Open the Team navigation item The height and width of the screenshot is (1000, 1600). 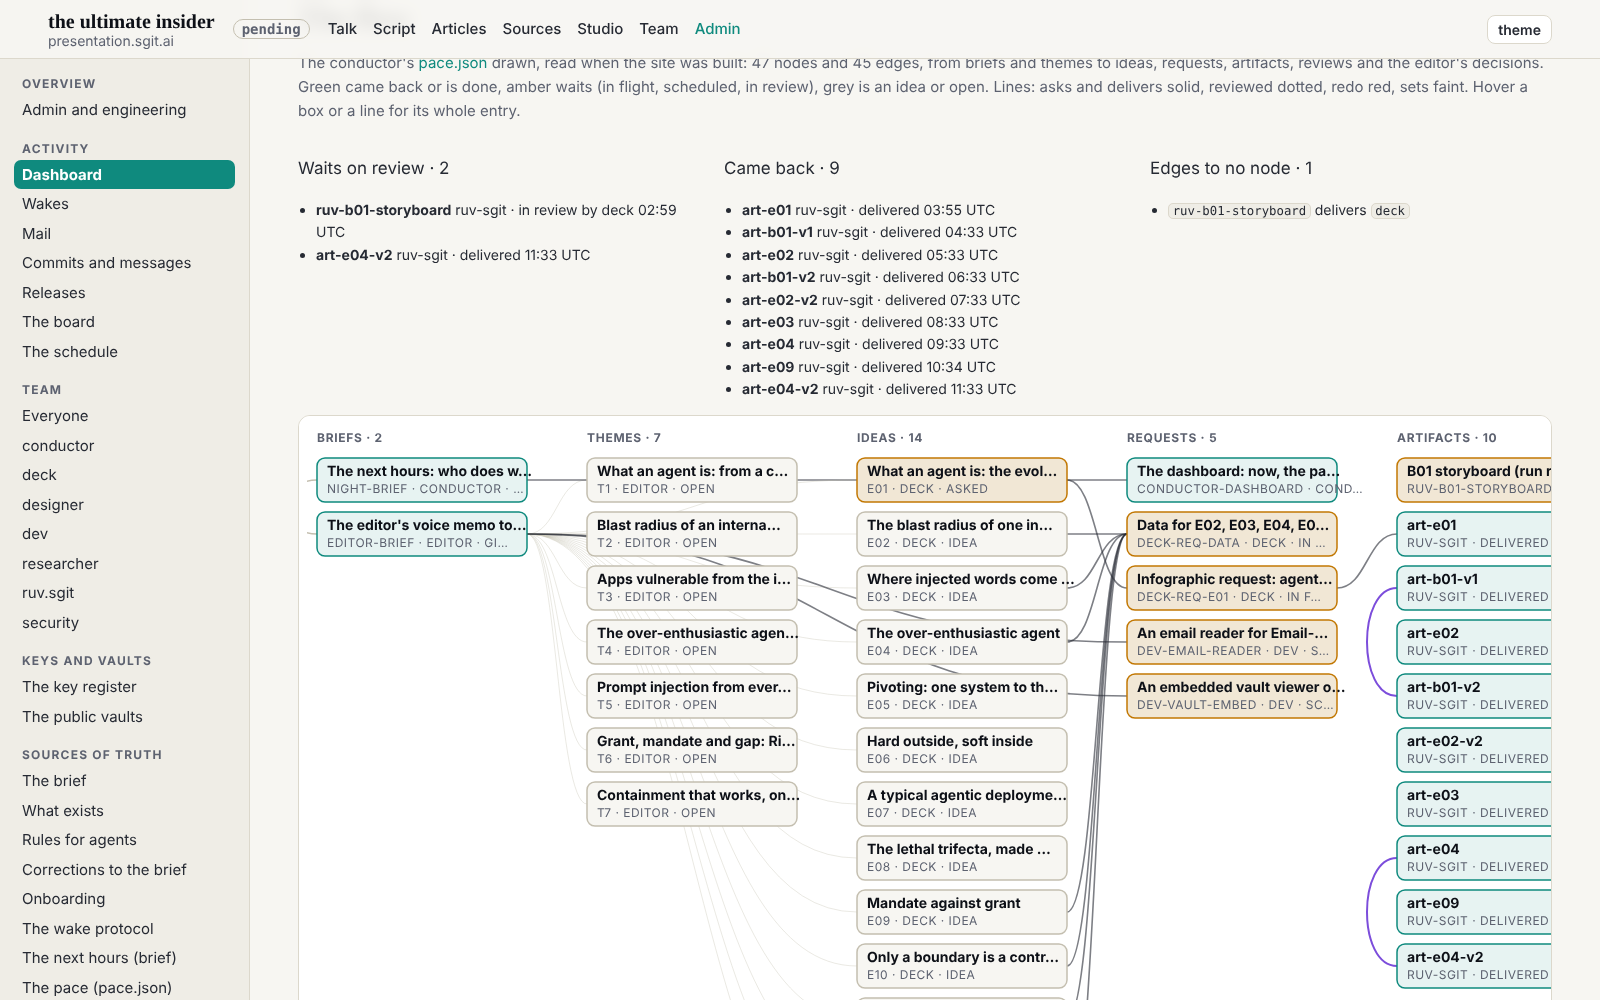(x=659, y=29)
